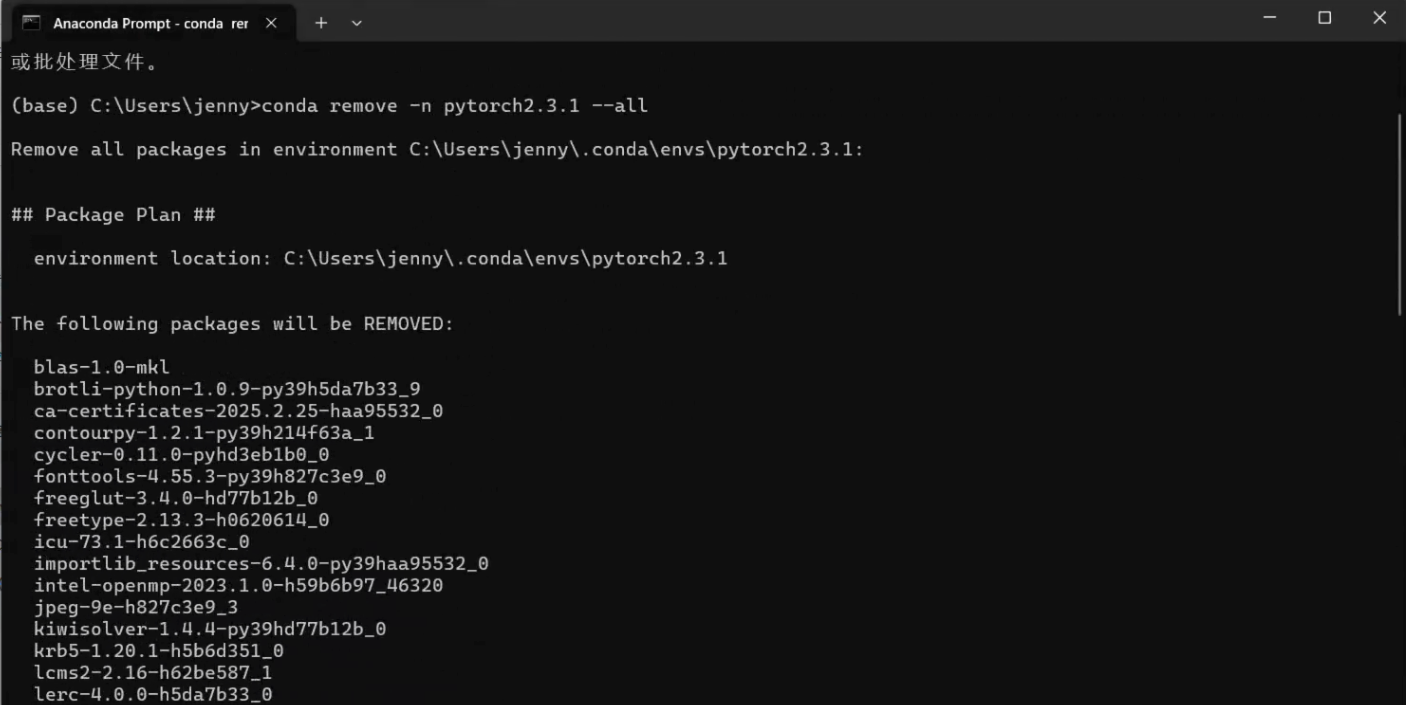This screenshot has height=705, width=1406.
Task: Expand the new tab profile dropdown chevron
Action: (x=357, y=23)
